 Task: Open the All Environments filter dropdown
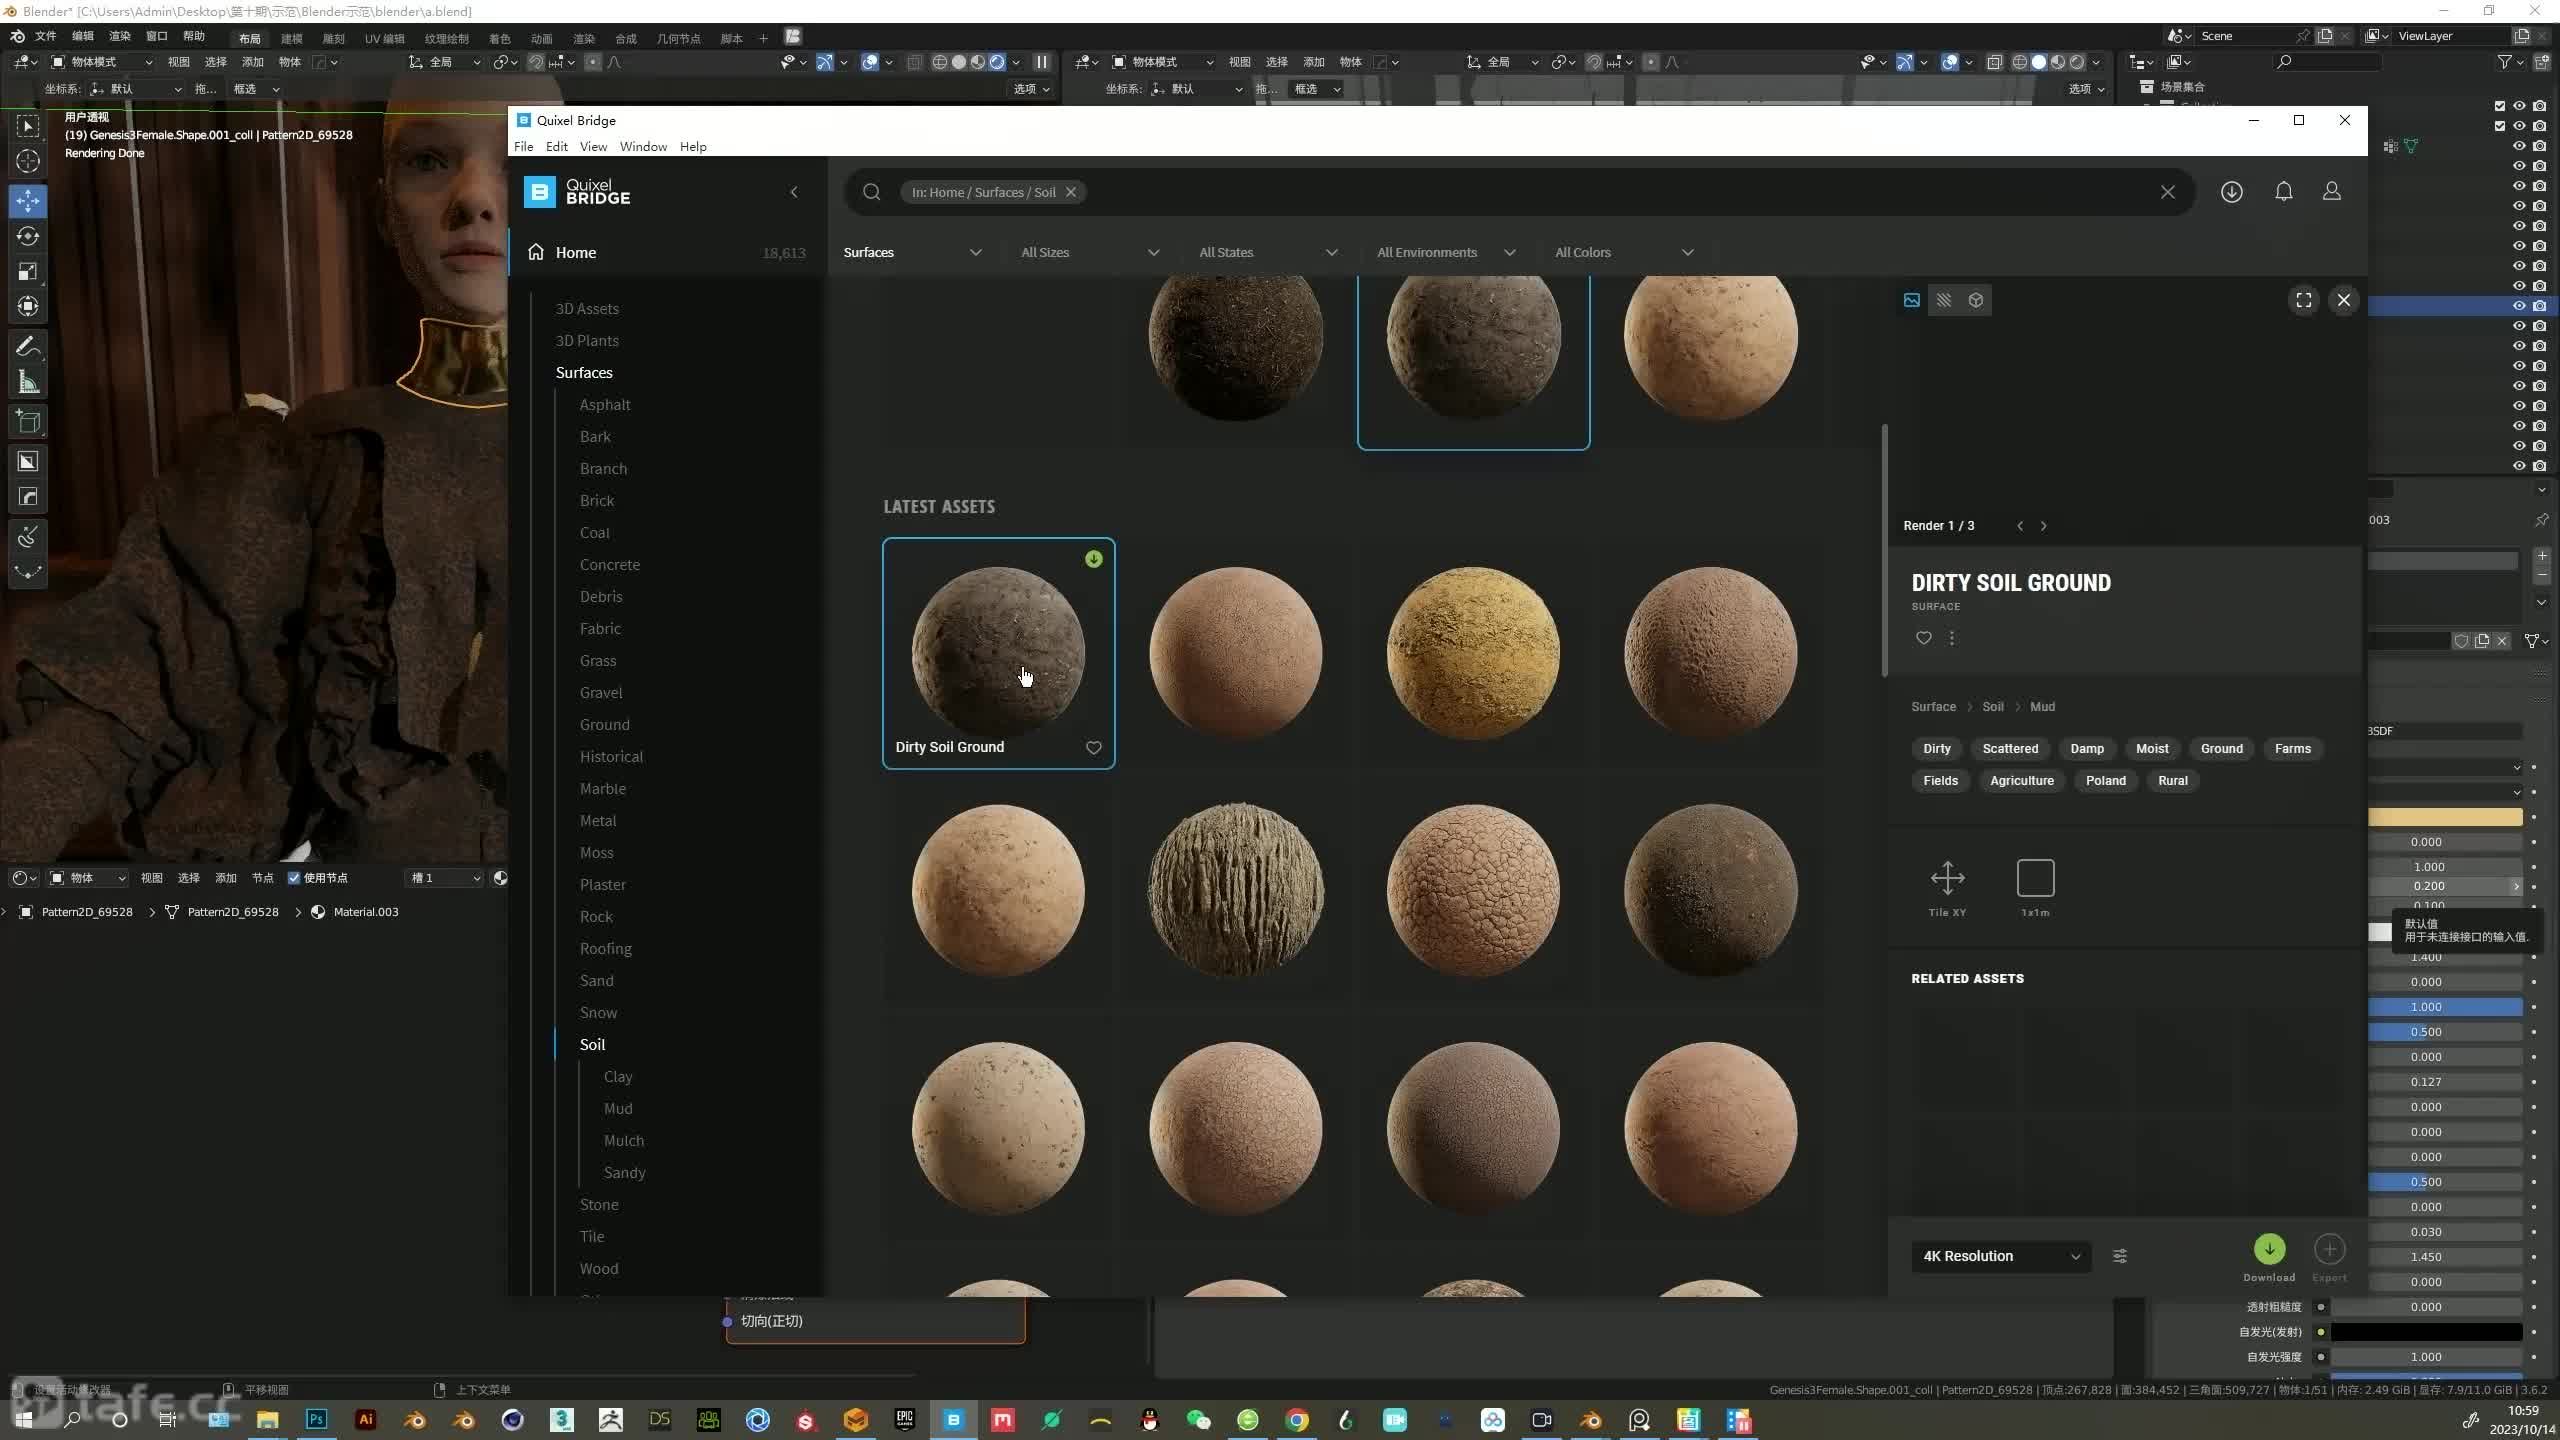(1446, 252)
